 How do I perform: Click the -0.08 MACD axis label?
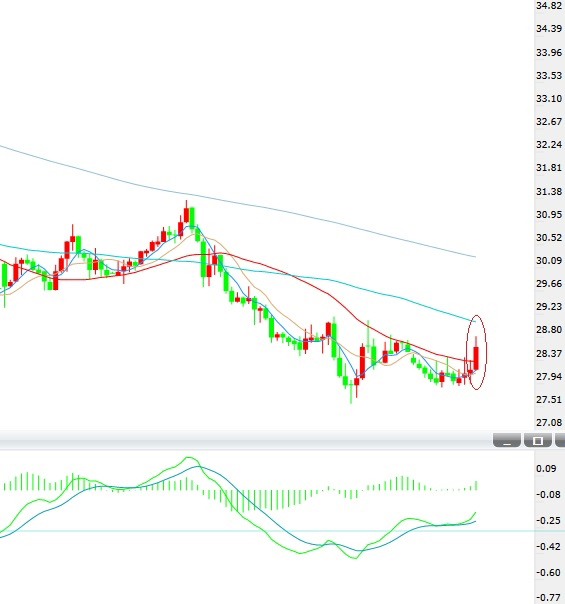coord(548,495)
